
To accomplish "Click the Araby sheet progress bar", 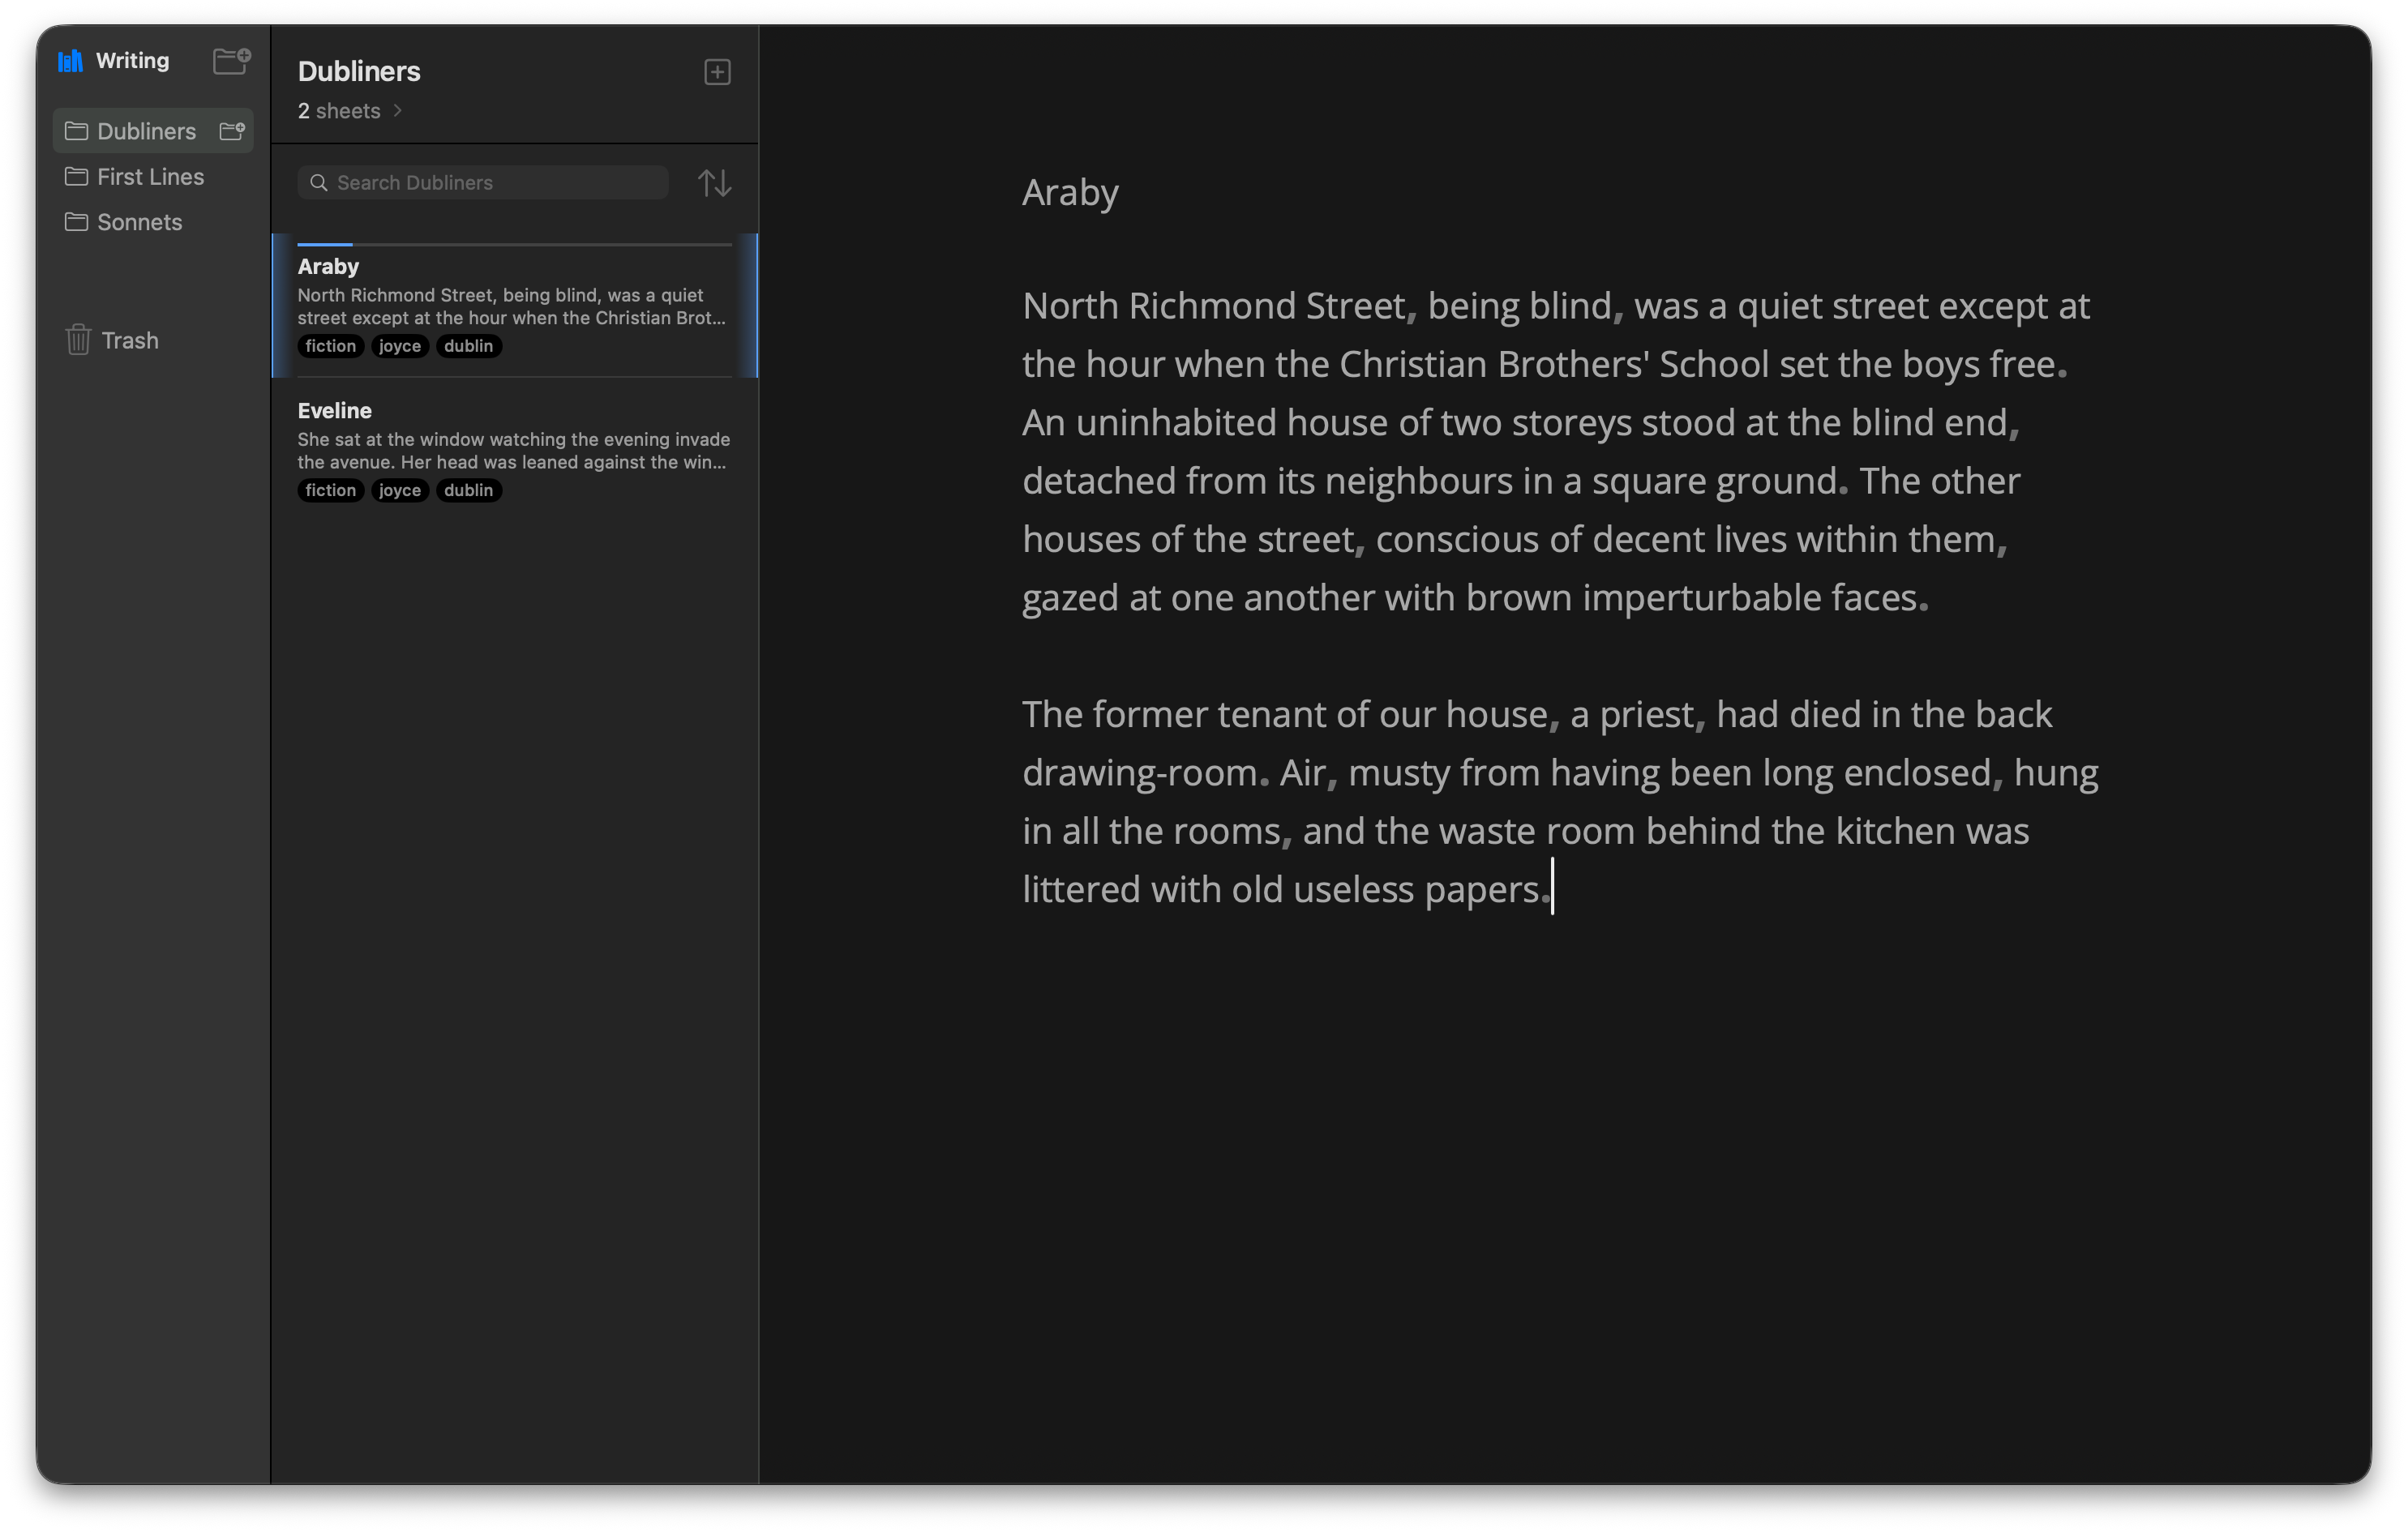I will 515,244.
